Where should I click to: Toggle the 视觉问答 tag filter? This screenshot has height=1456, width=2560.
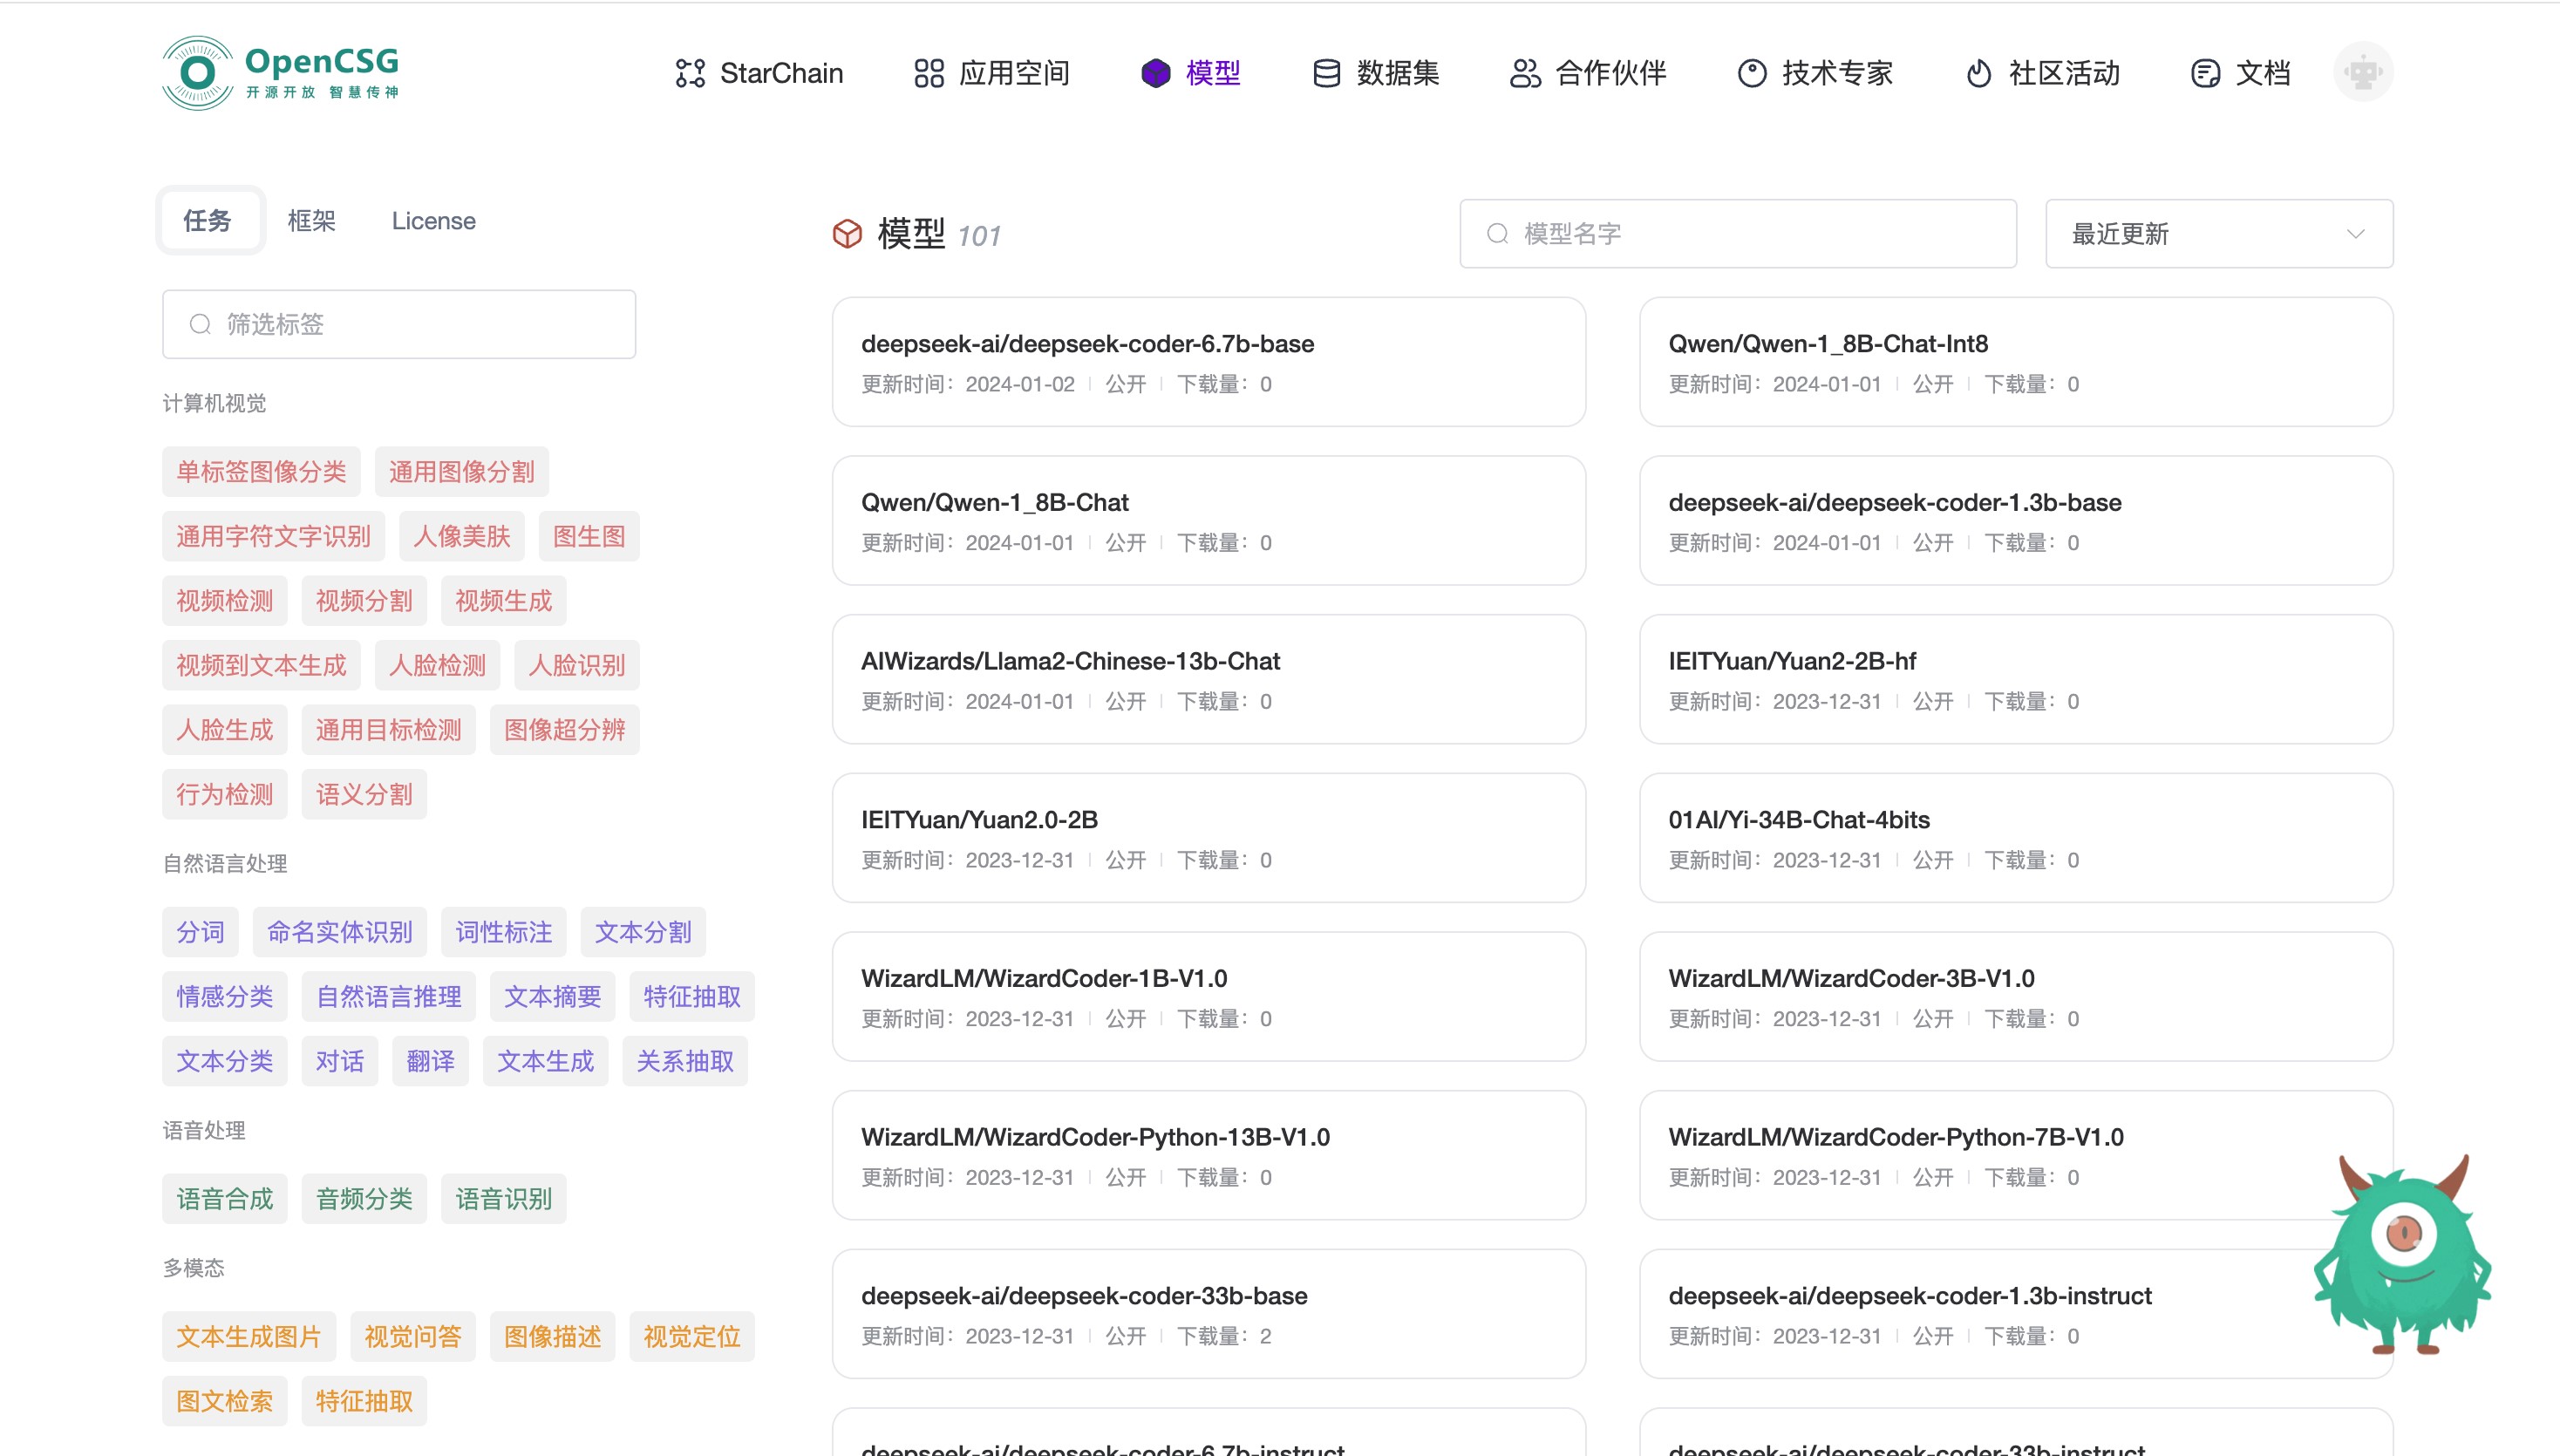coord(412,1337)
